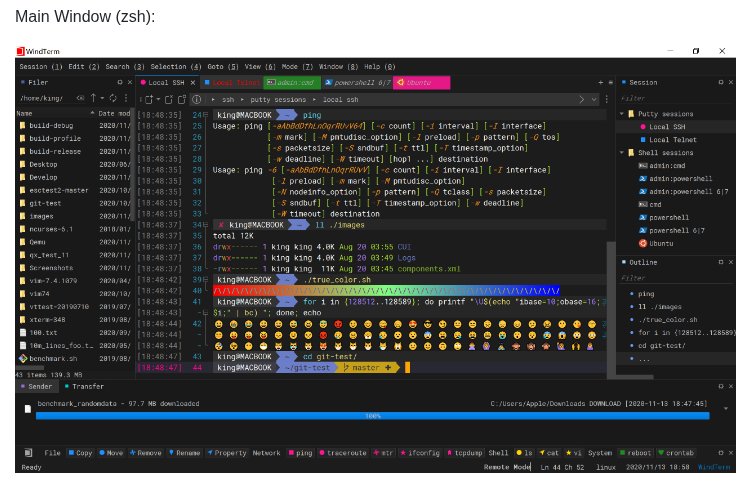Switch to the Sender tab

[36, 386]
